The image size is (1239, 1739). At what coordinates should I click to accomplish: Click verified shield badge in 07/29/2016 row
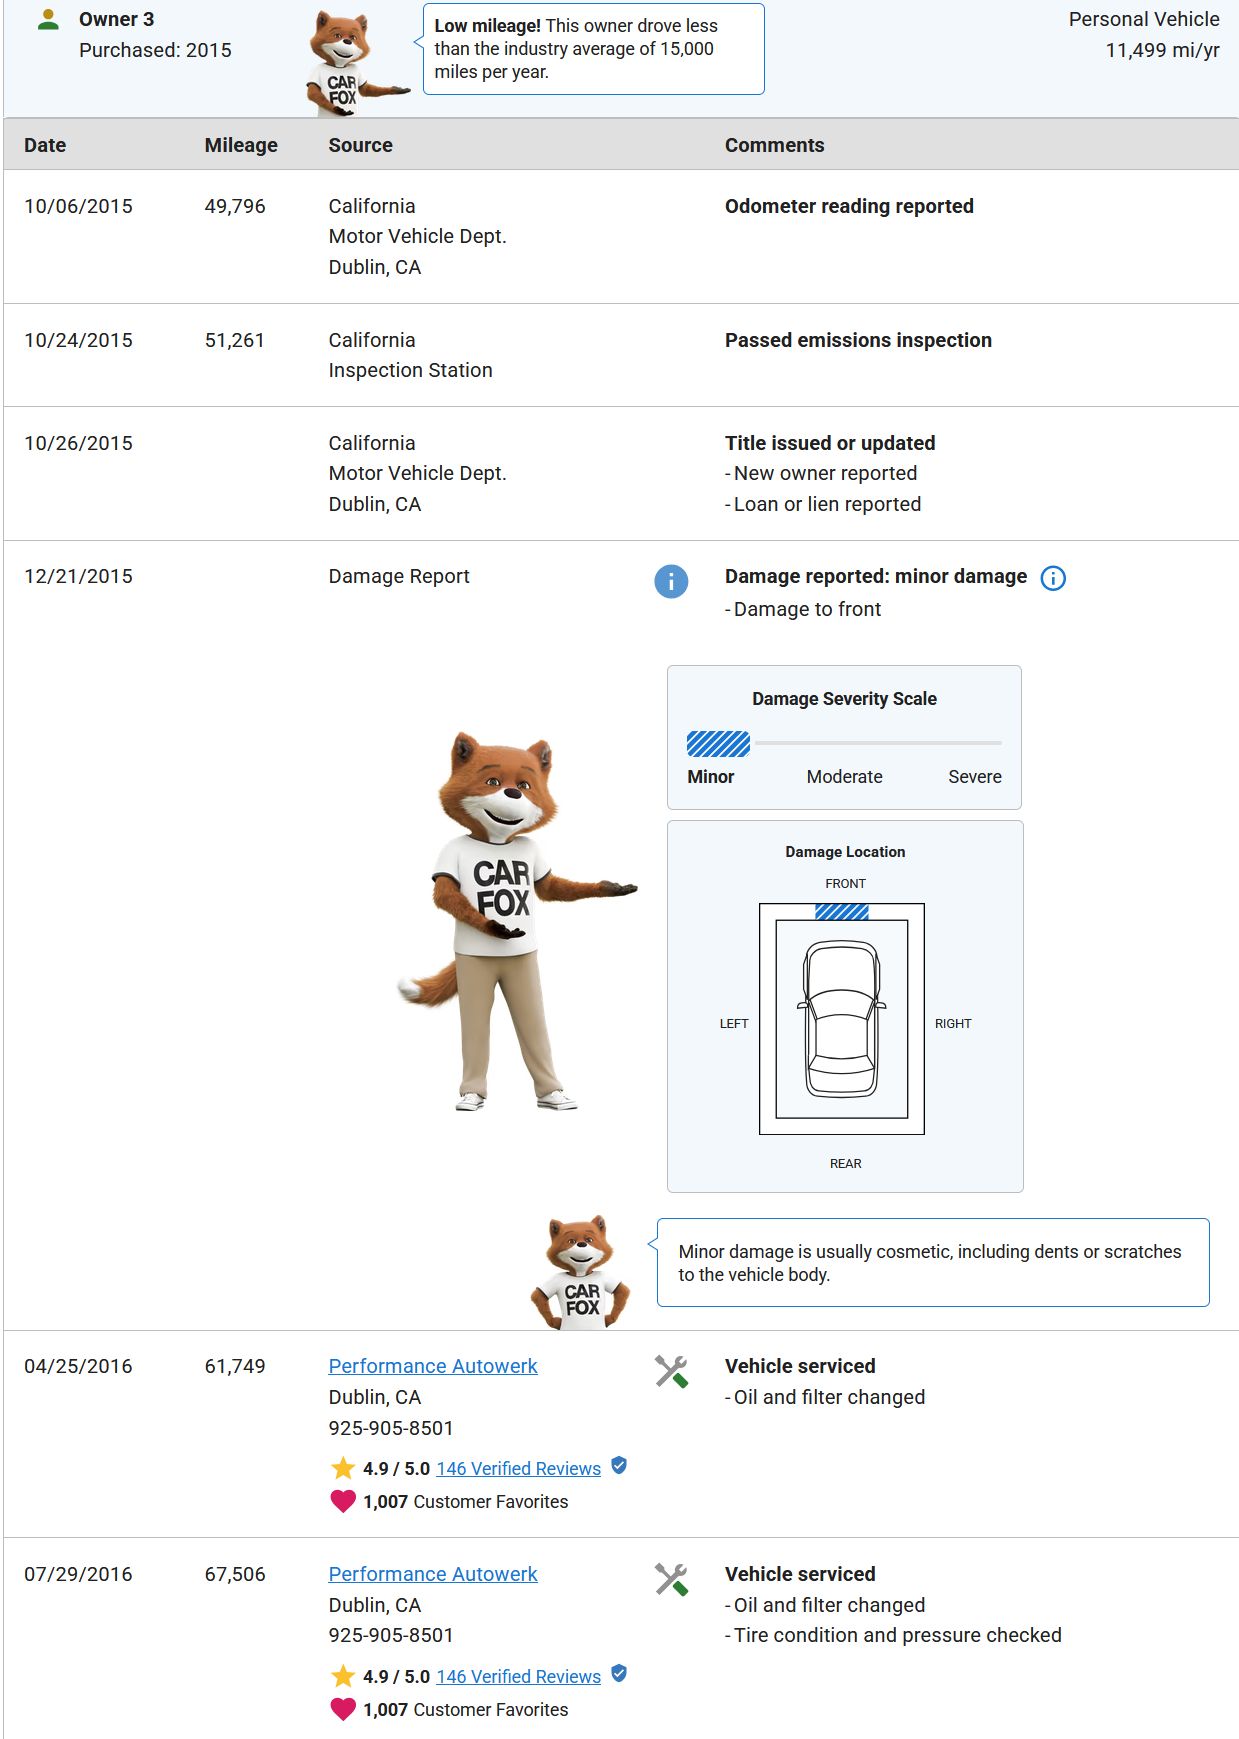(619, 1674)
